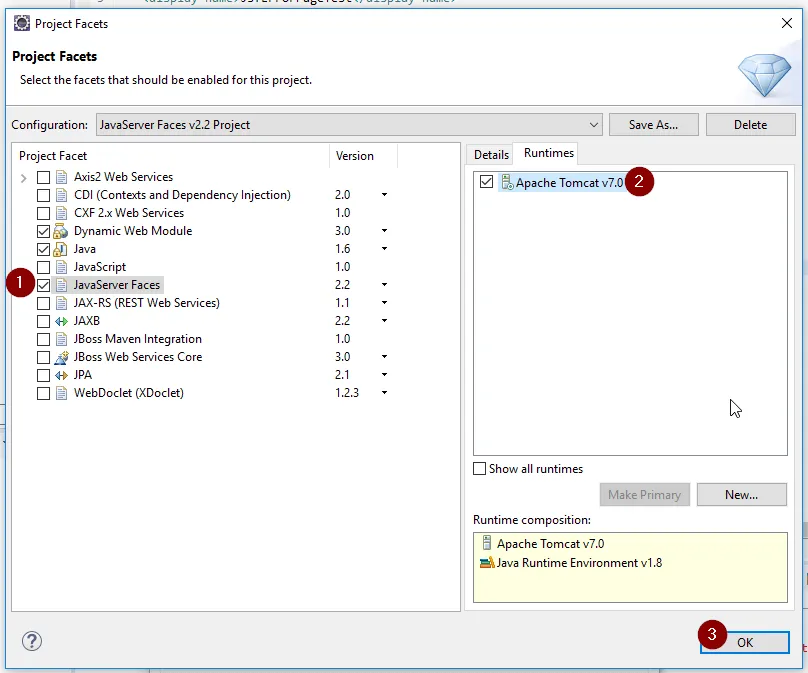808x673 pixels.
Task: Toggle the Apache Tomcat v7.0 runtime checkbox
Action: (x=486, y=182)
